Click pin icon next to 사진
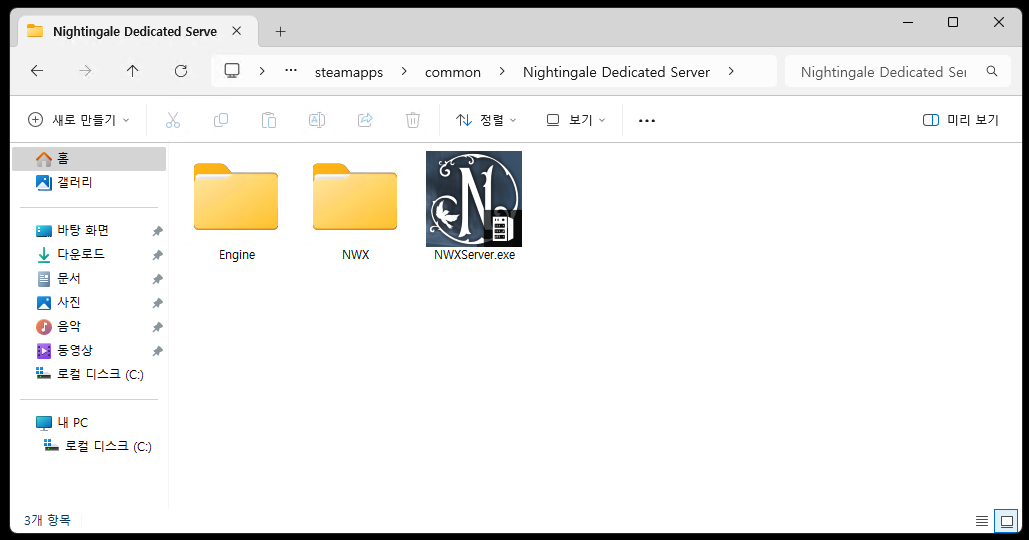 click(158, 303)
